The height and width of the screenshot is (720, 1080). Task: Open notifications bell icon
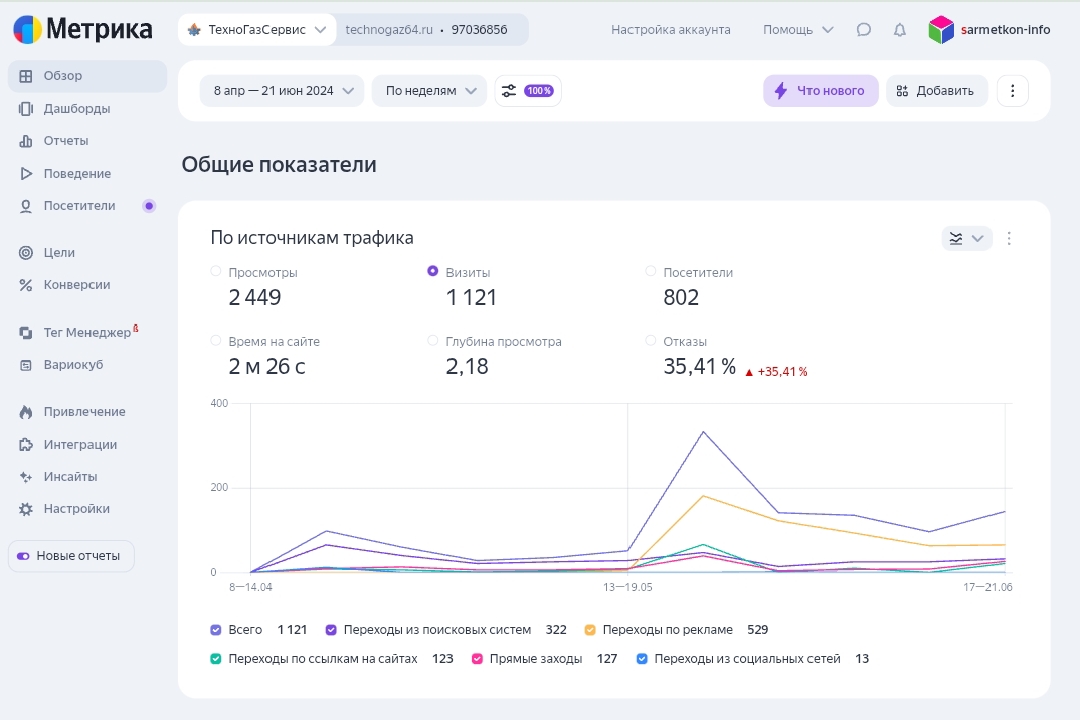[x=900, y=30]
